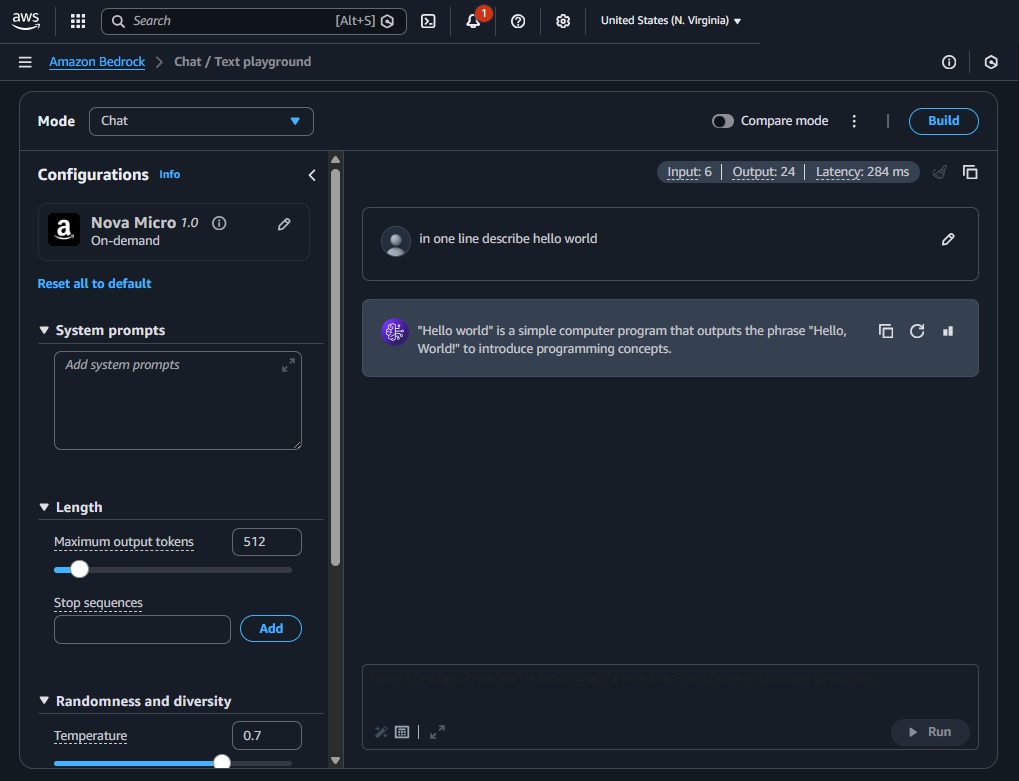Click the Build button

point(943,121)
